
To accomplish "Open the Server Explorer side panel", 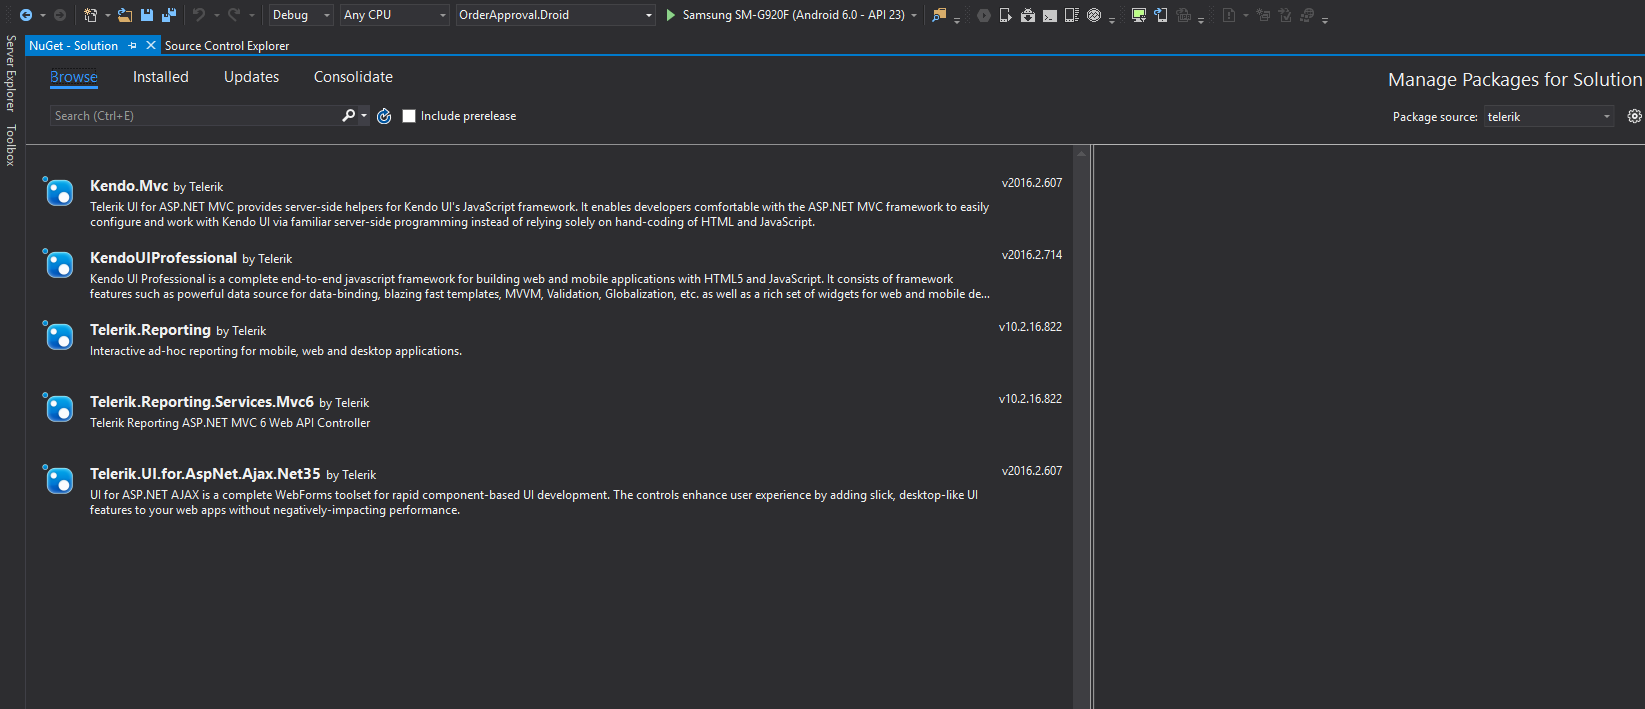I will click(11, 73).
